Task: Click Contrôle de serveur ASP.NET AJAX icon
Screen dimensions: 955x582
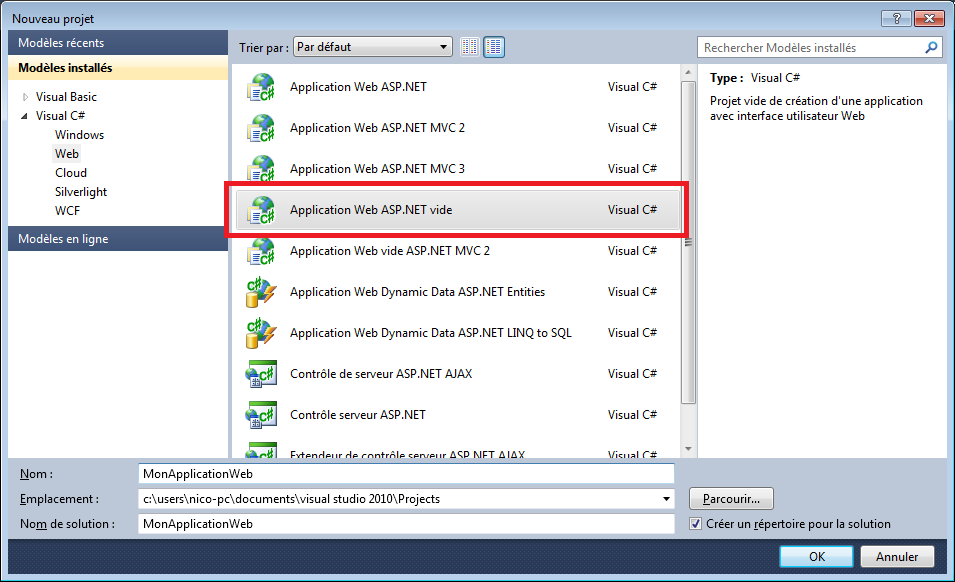Action: coord(260,374)
